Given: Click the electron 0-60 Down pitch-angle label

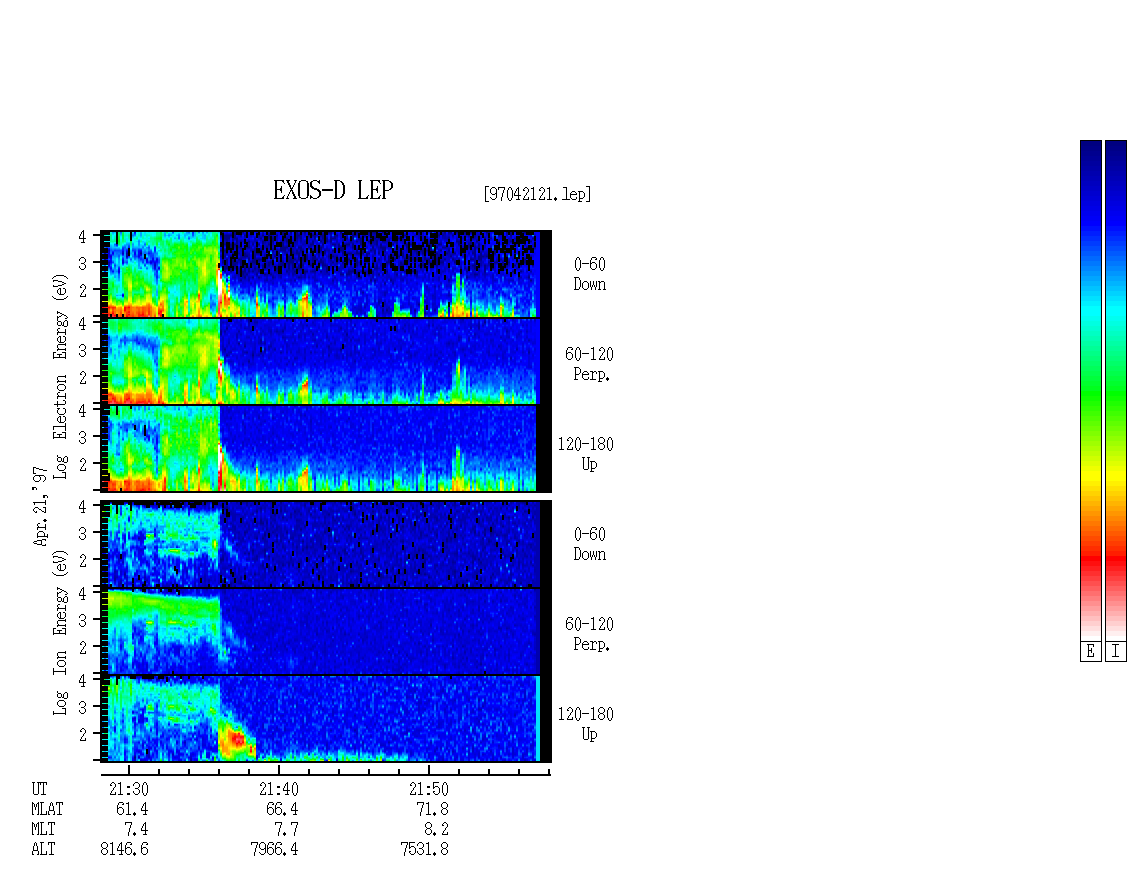Looking at the screenshot, I should [x=590, y=275].
